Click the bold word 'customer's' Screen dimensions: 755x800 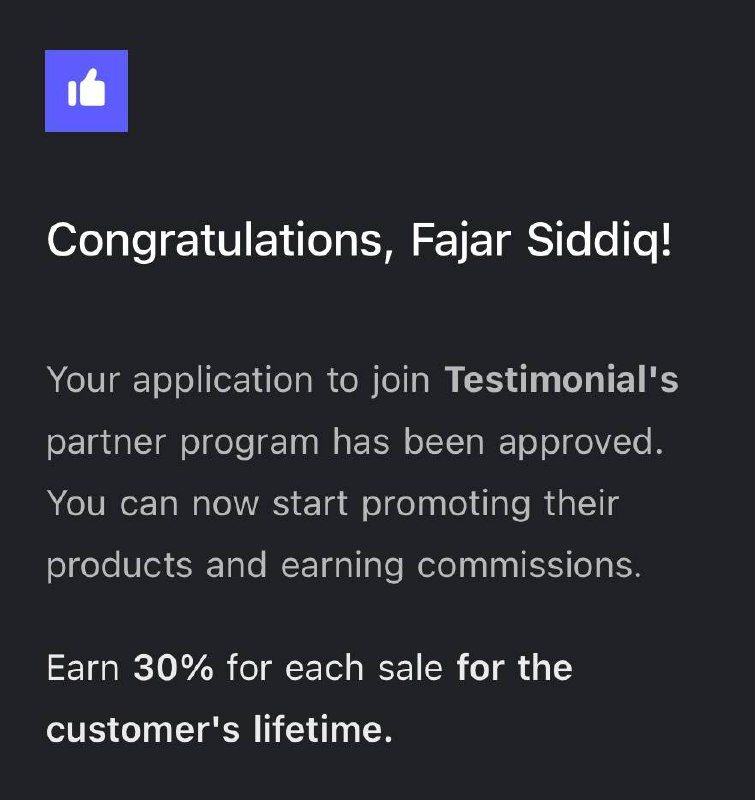pyautogui.click(x=143, y=729)
